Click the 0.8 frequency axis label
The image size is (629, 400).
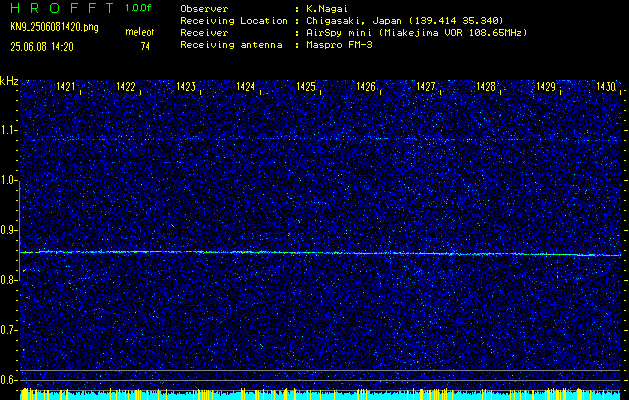[x=8, y=280]
